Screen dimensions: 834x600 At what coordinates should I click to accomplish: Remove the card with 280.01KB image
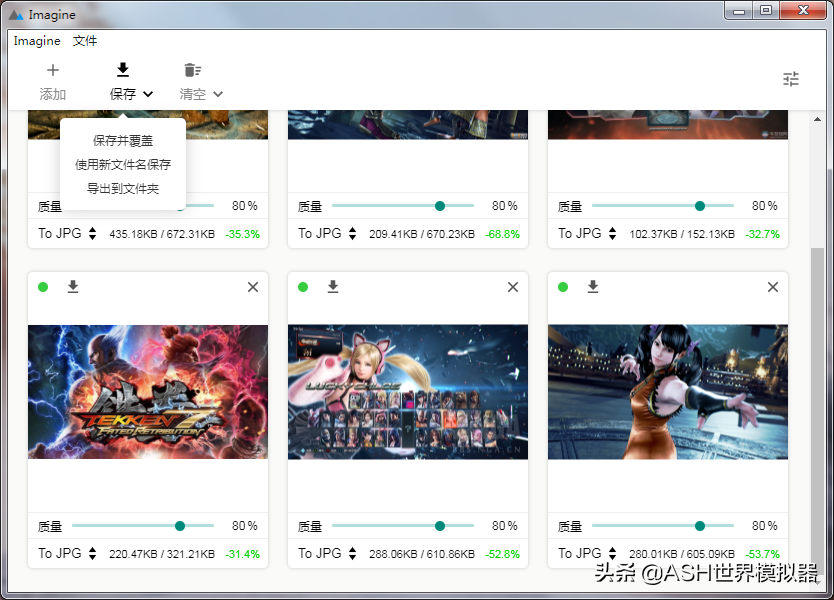[x=773, y=287]
